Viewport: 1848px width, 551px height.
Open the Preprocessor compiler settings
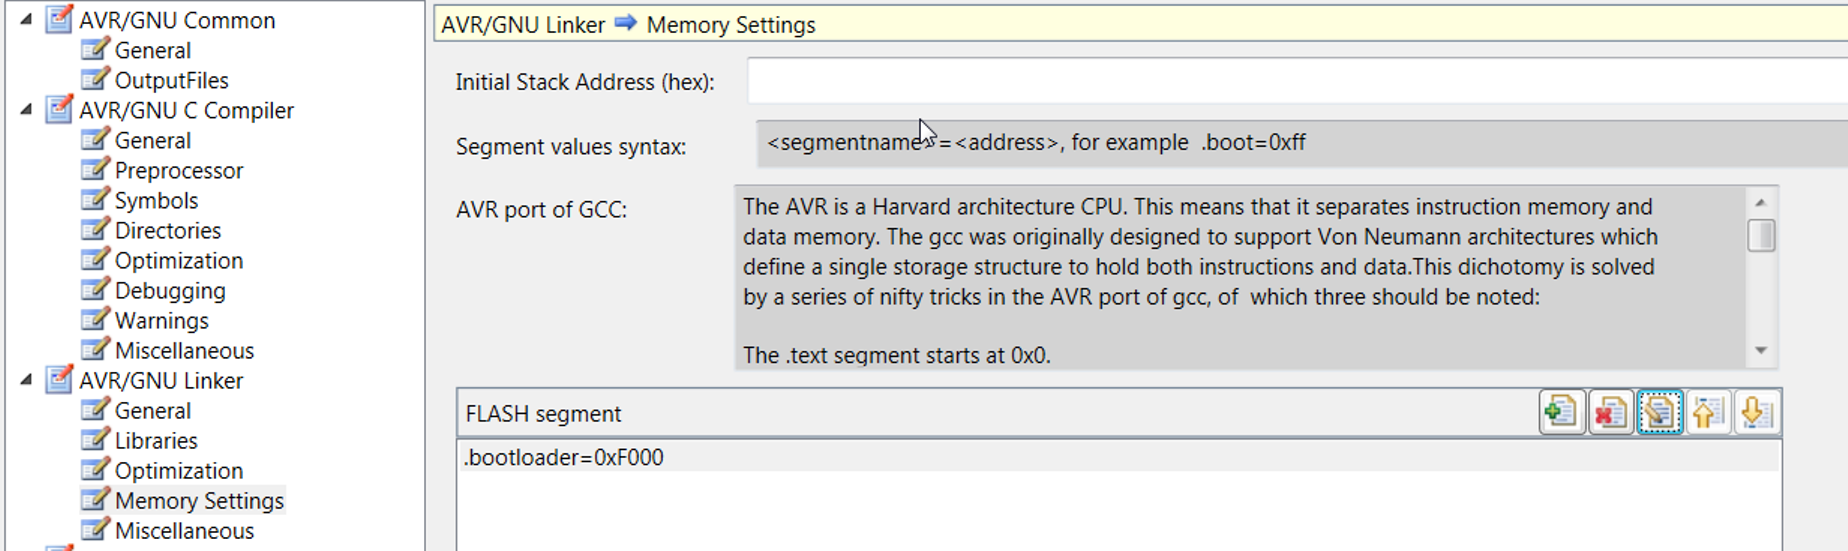point(179,171)
